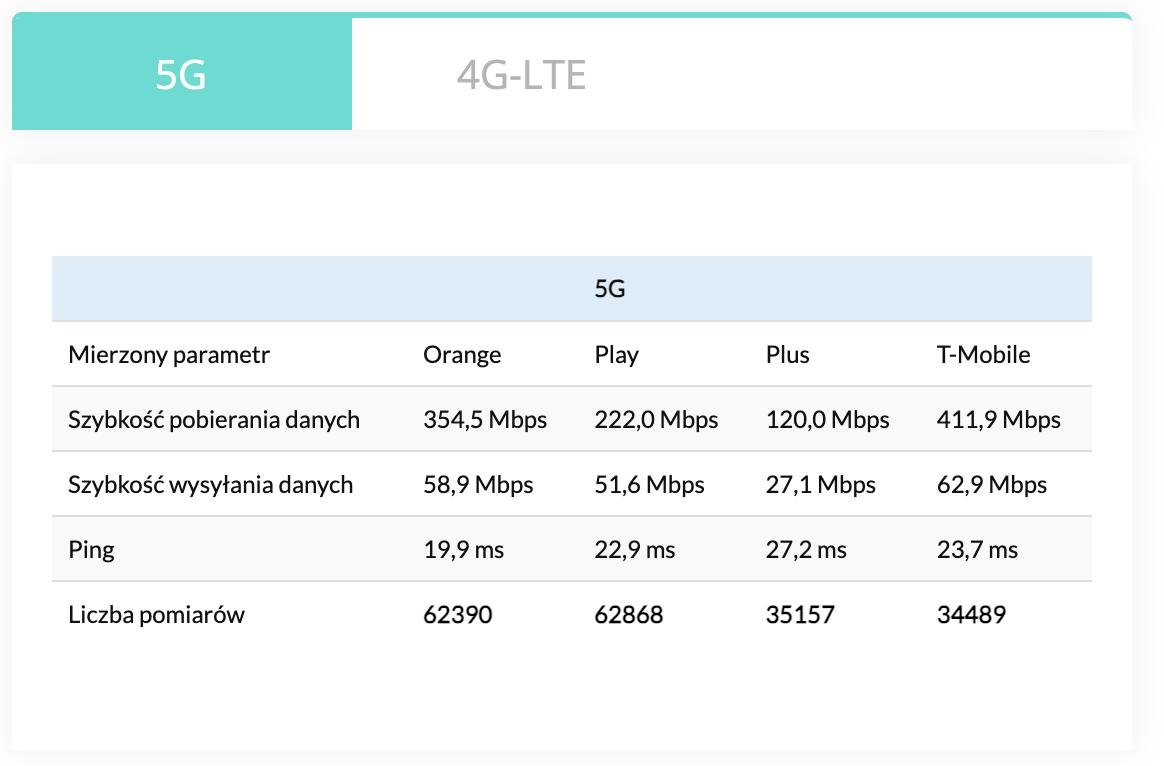The height and width of the screenshot is (766, 1164).
Task: Select T-Mobile's 411,9 Mbps download cell
Action: coord(998,419)
